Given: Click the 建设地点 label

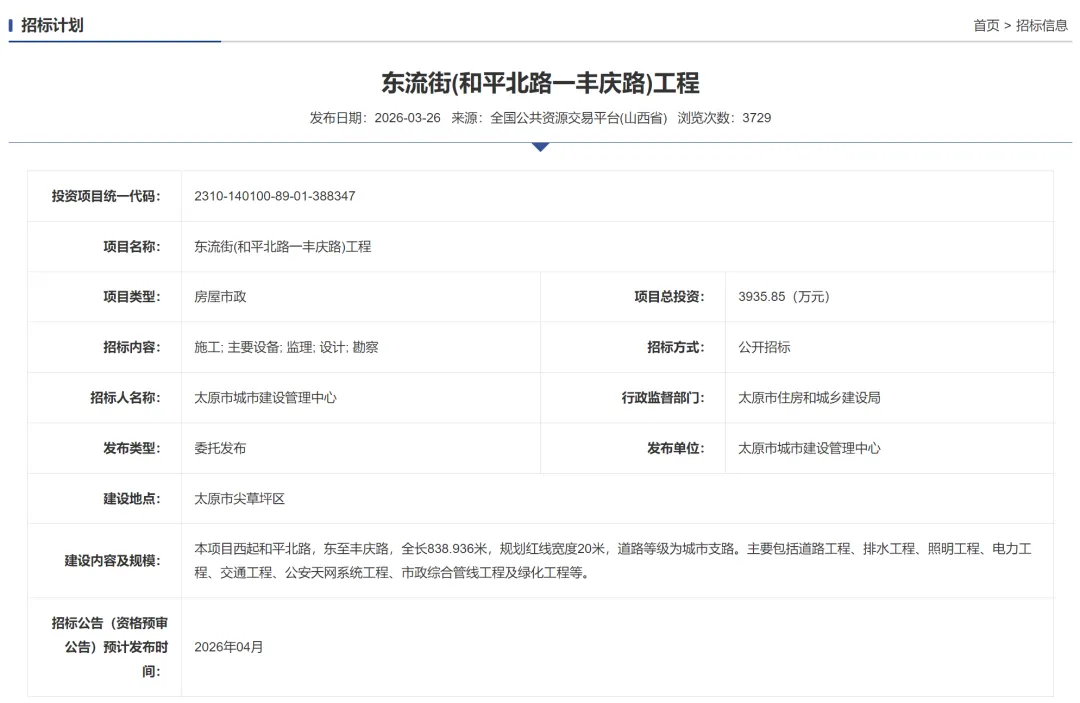Looking at the screenshot, I should click(132, 499).
